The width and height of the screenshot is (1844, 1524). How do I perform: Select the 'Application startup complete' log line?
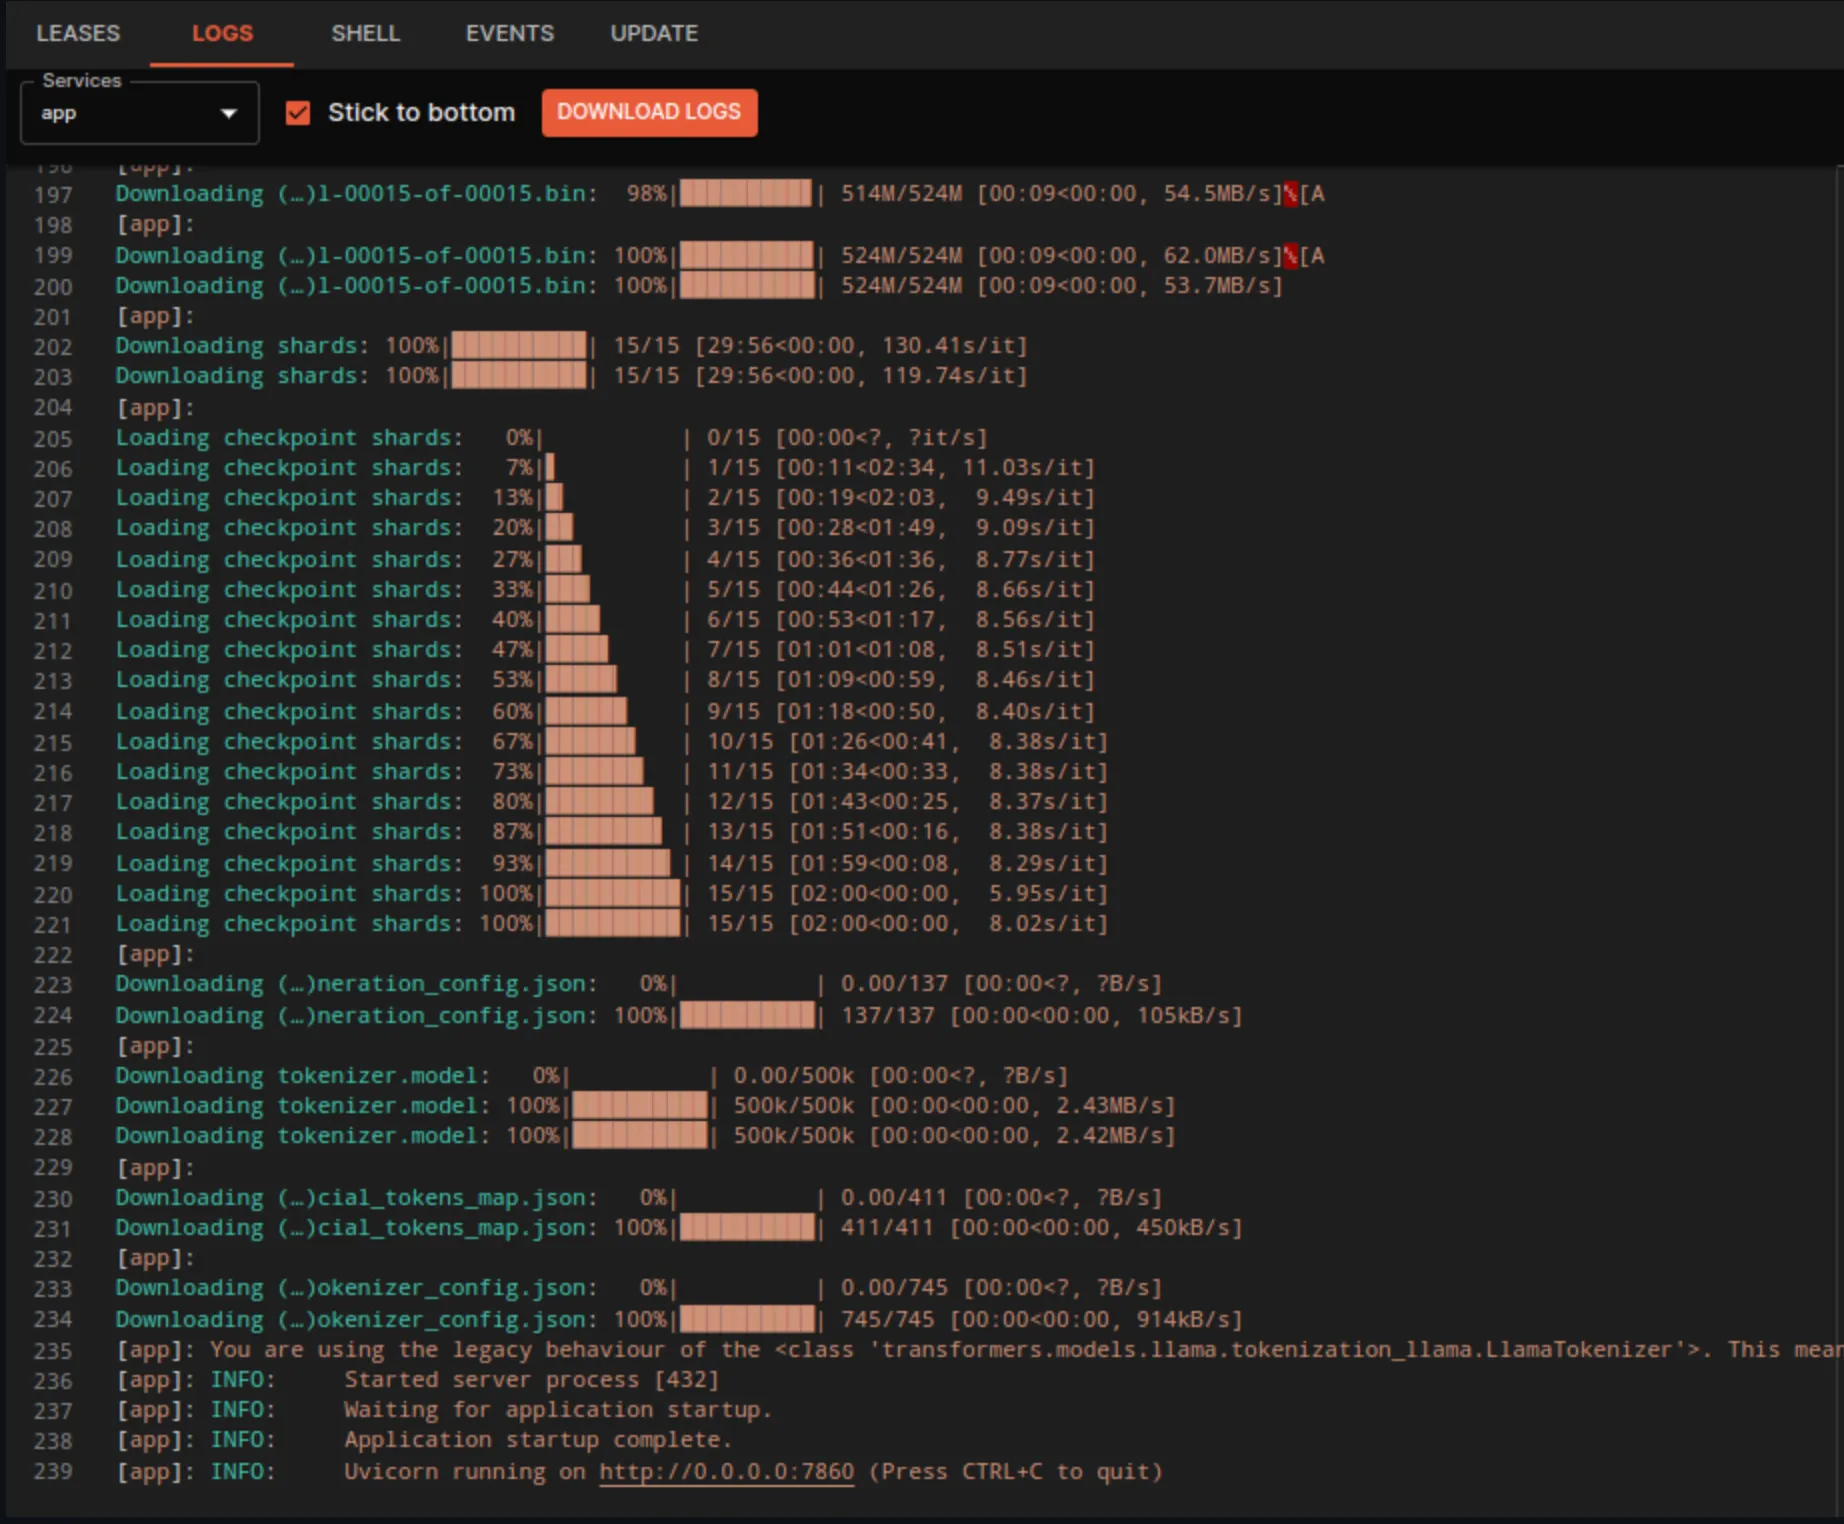538,1440
